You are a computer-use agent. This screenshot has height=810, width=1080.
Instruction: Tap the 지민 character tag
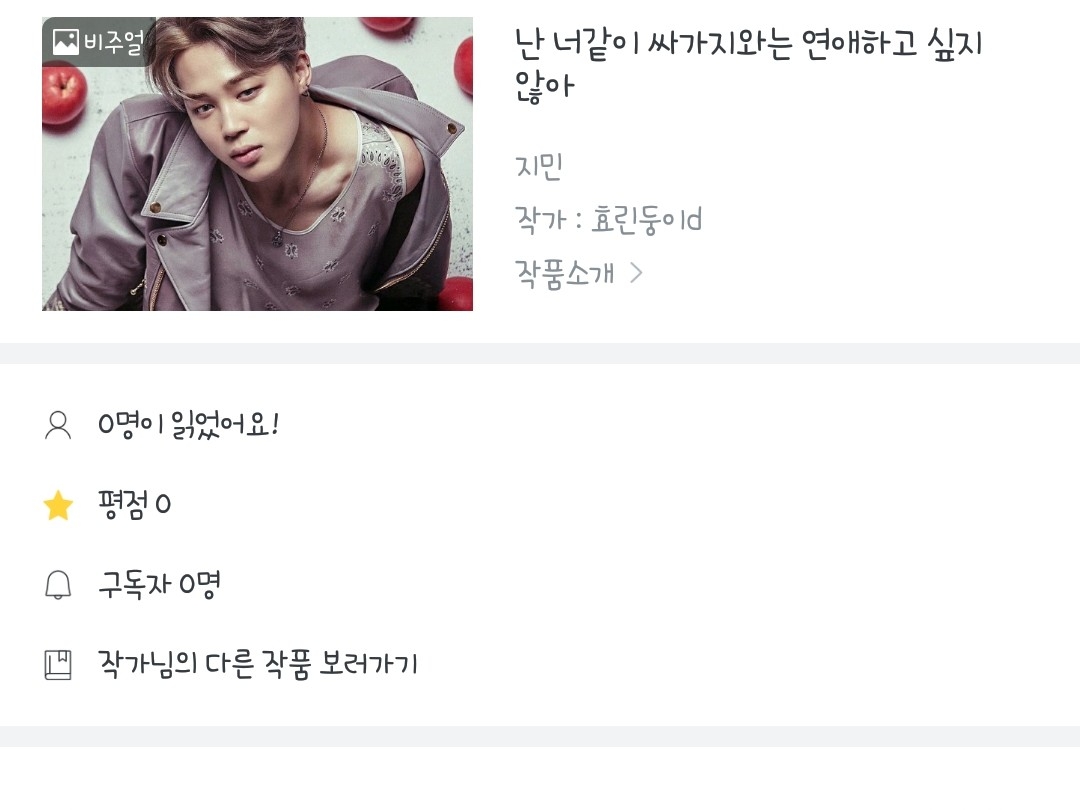click(539, 166)
